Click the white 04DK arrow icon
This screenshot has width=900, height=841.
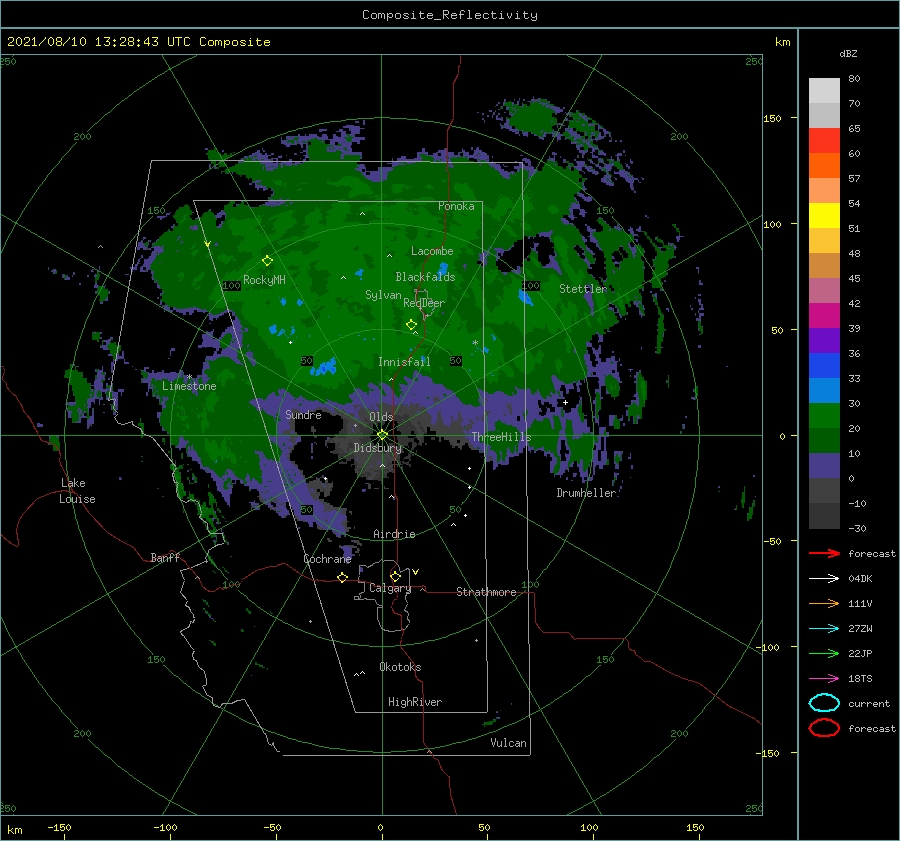824,578
